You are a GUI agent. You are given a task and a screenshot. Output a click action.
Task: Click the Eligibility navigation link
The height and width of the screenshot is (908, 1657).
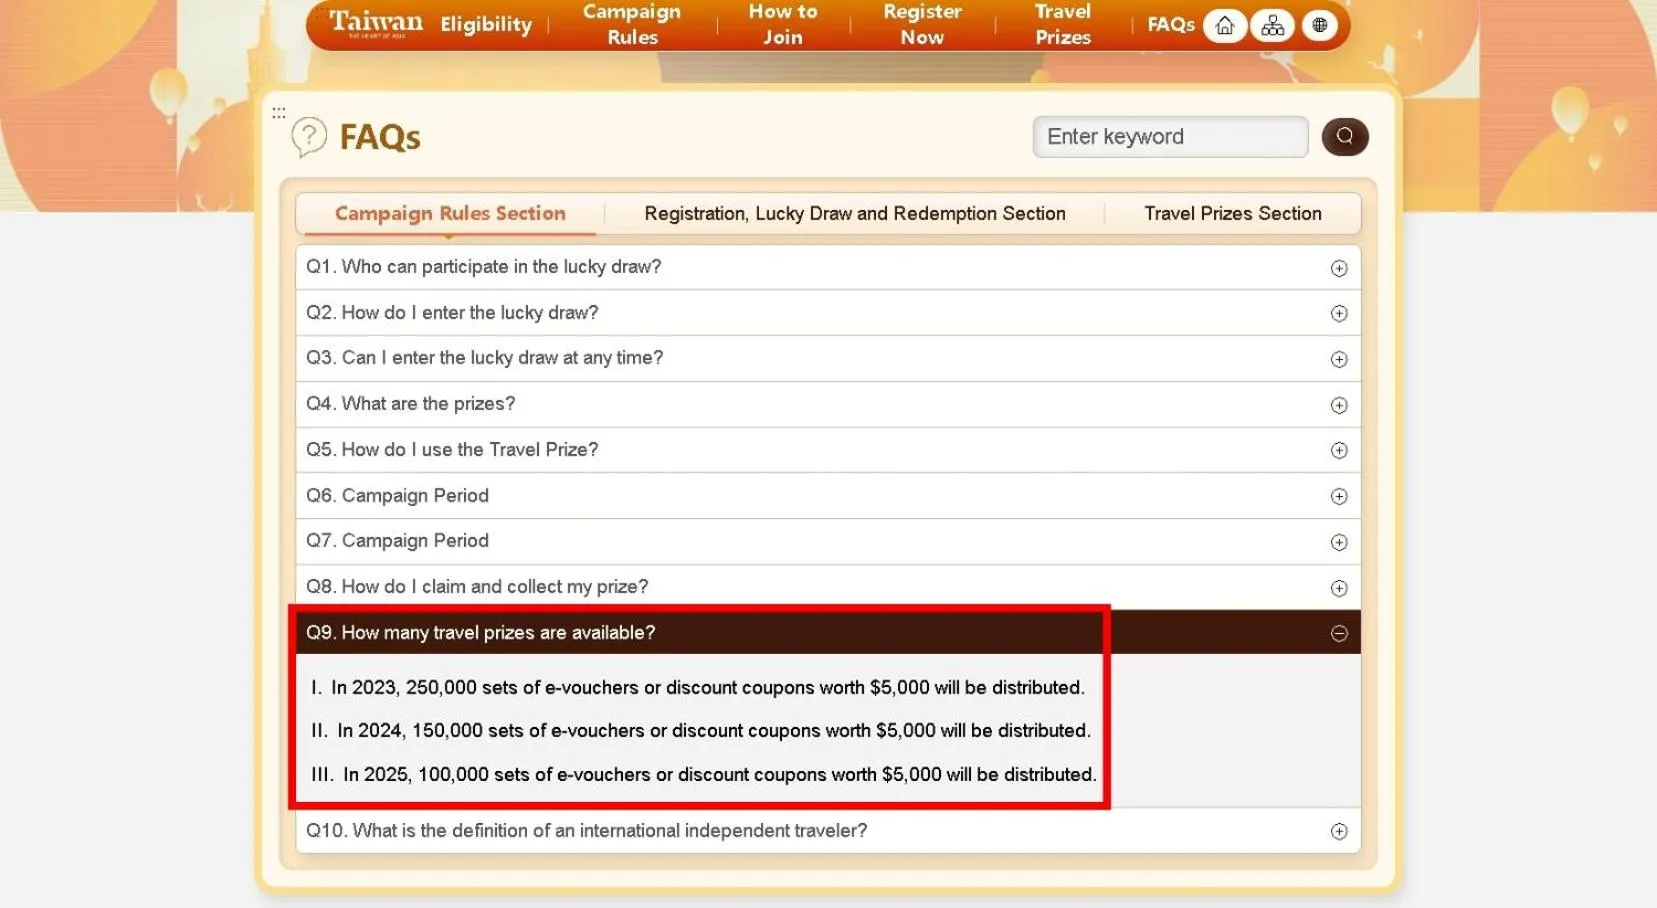click(x=486, y=24)
